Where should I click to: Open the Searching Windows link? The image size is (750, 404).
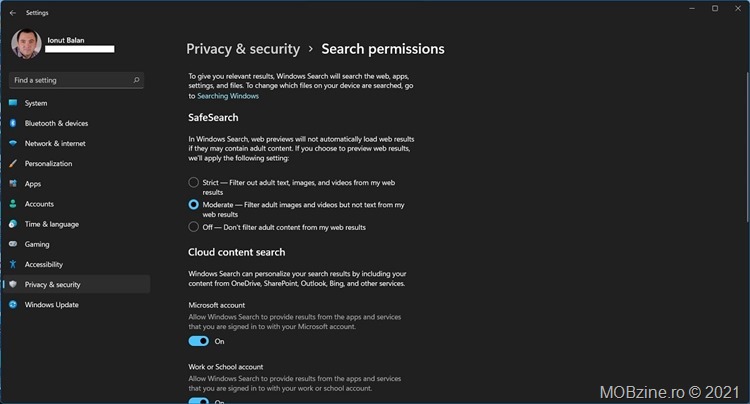click(228, 96)
